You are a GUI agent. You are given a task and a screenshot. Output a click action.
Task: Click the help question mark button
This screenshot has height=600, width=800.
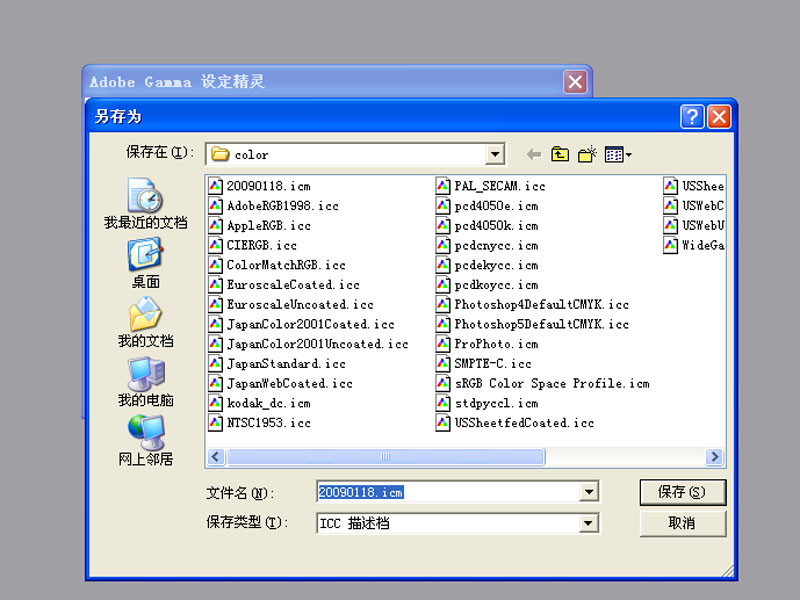[x=692, y=116]
